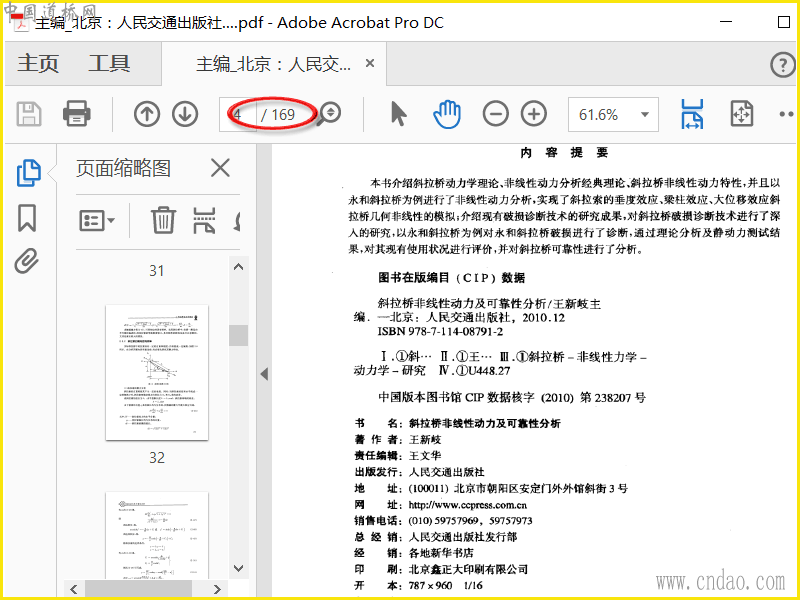The width and height of the screenshot is (800, 600).
Task: Zoom in with the plus button
Action: 534,114
